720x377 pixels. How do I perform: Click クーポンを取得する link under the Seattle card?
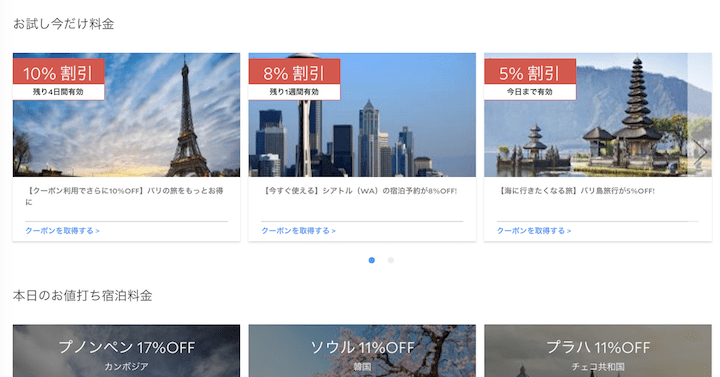pyautogui.click(x=298, y=231)
